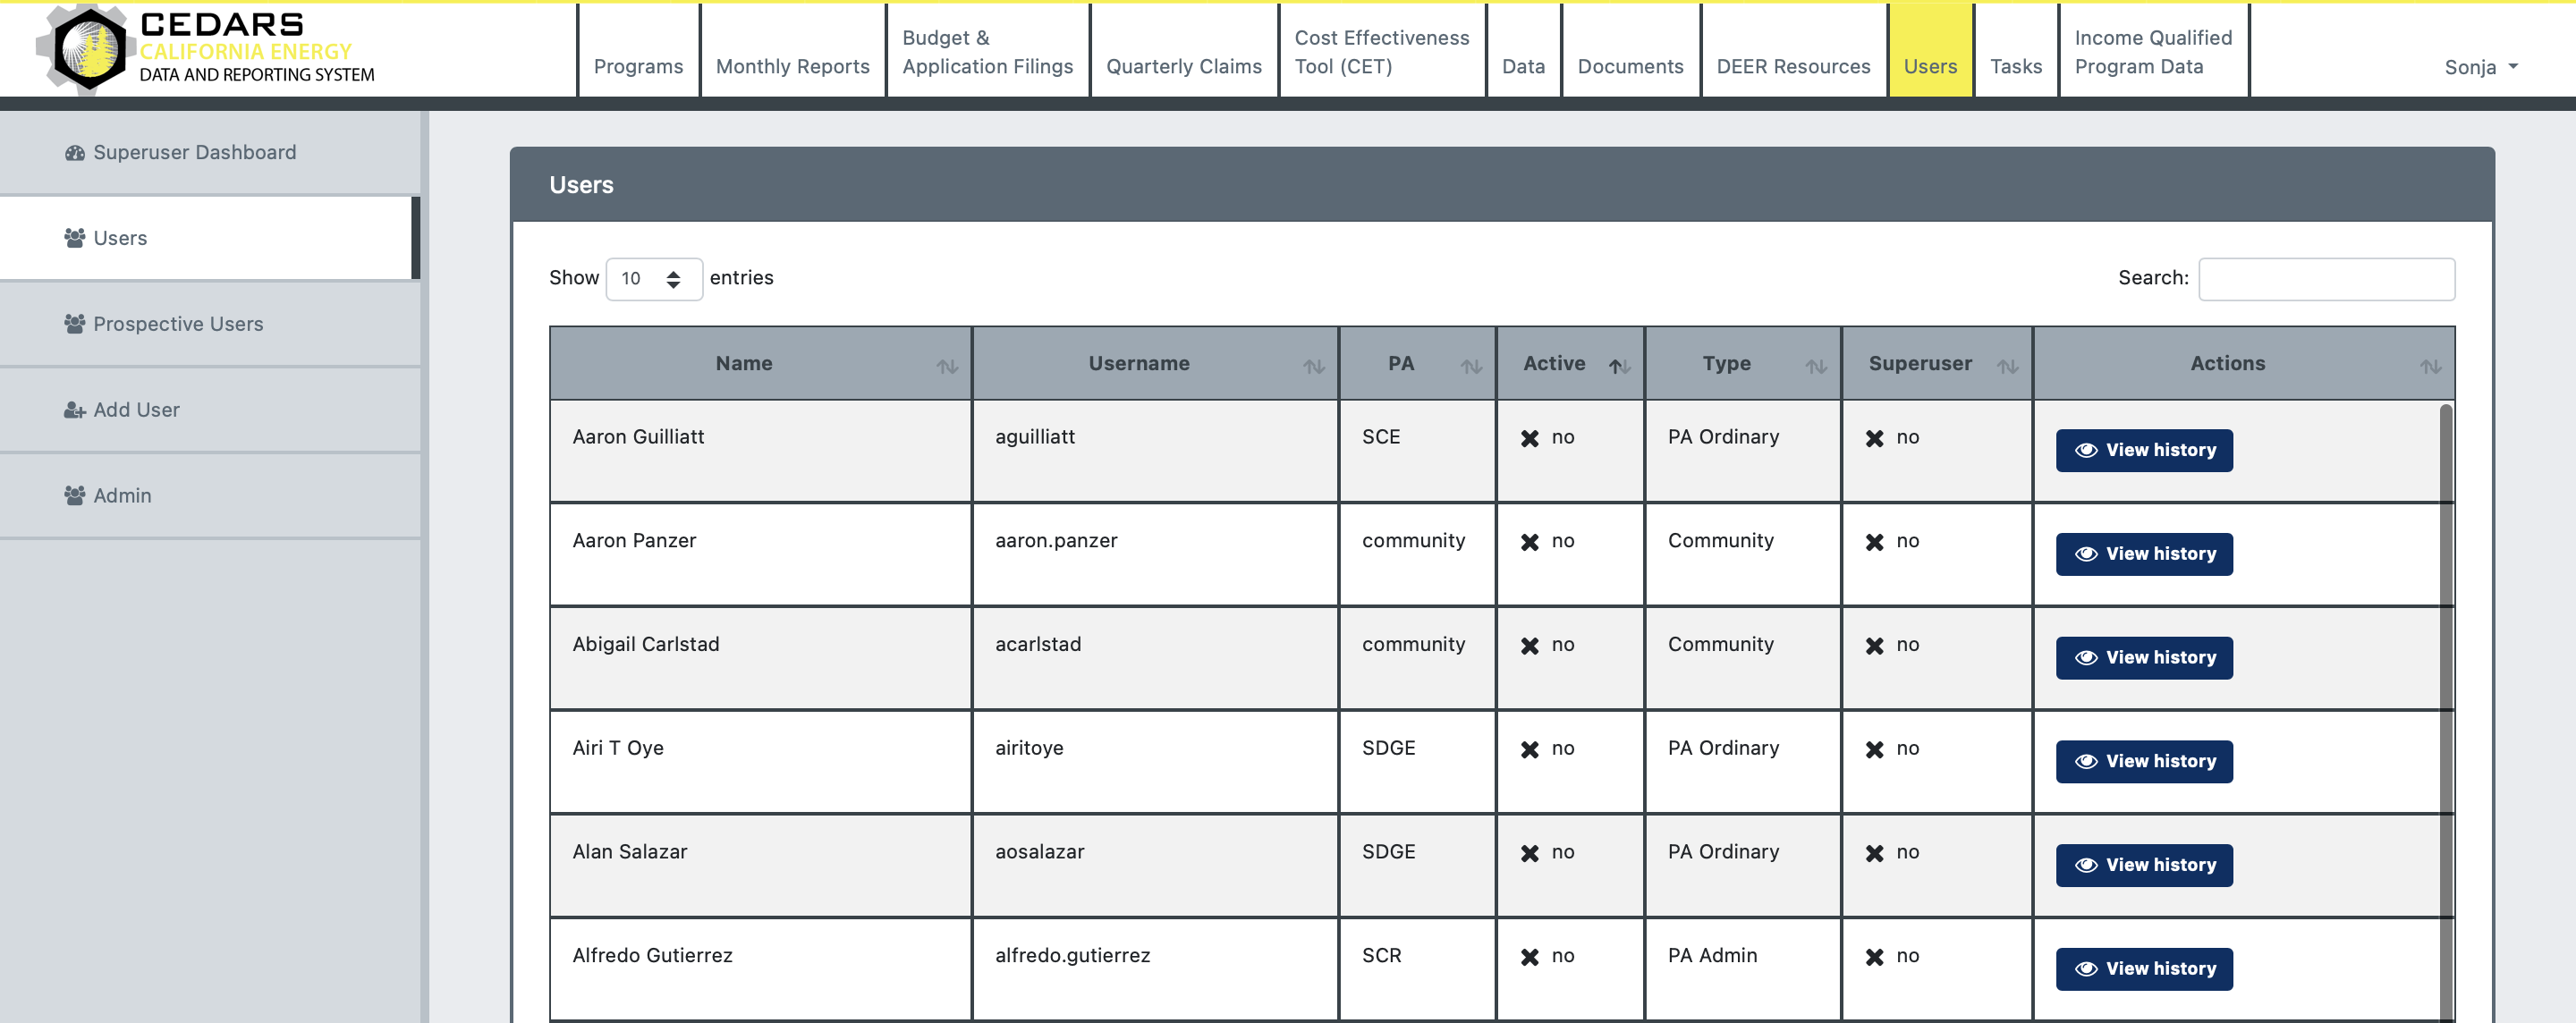Sort by Active column arrow

1618,367
